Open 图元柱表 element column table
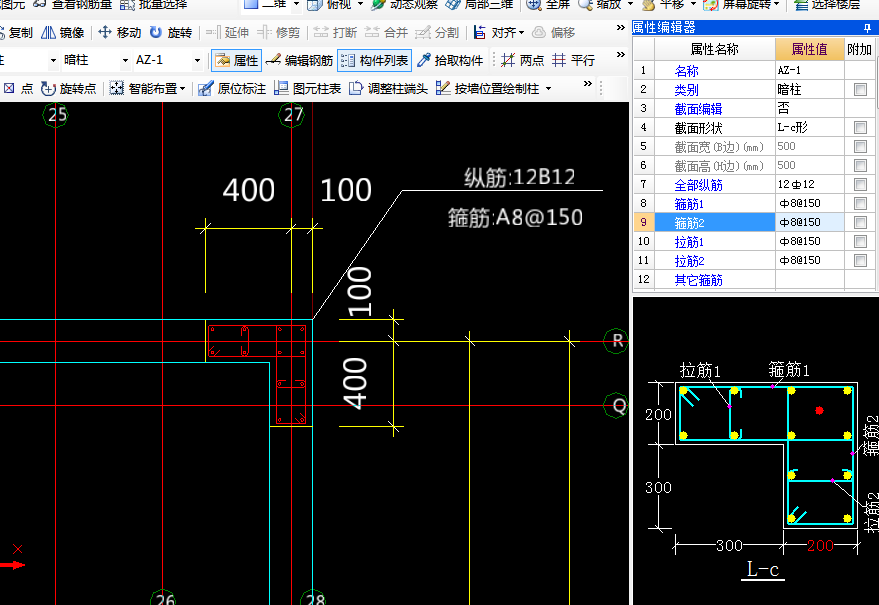The height and width of the screenshot is (605, 879). (x=308, y=89)
